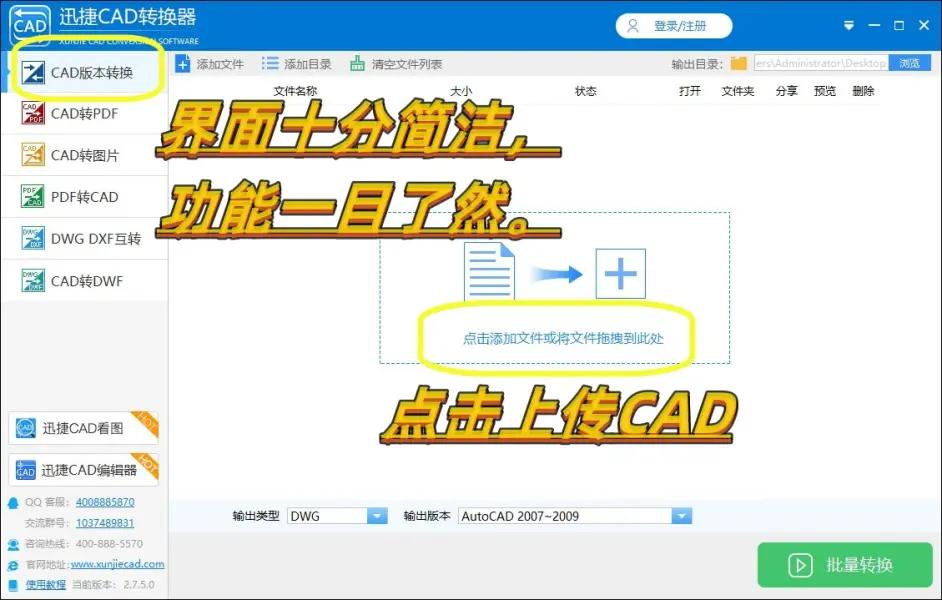The height and width of the screenshot is (600, 942).
Task: Click the 大小 column header
Action: click(x=461, y=91)
